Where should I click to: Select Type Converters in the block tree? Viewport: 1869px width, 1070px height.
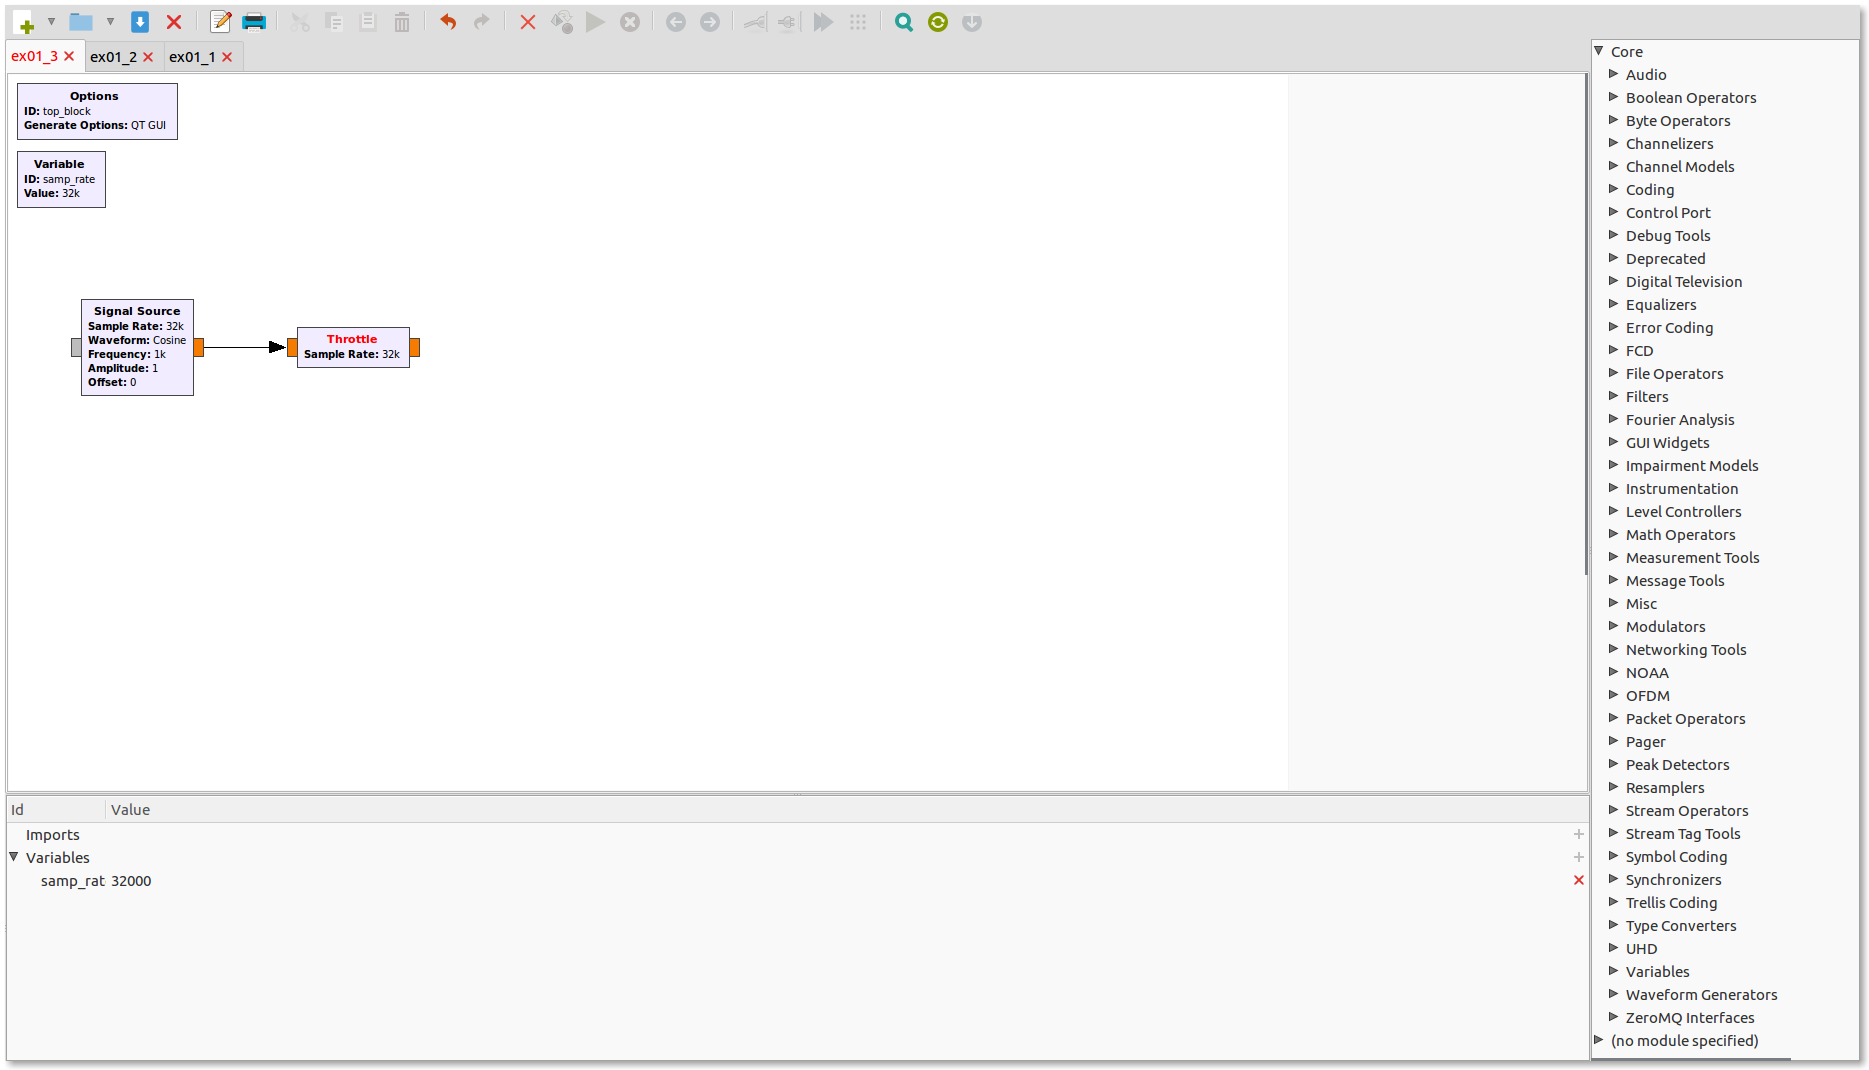click(1680, 925)
